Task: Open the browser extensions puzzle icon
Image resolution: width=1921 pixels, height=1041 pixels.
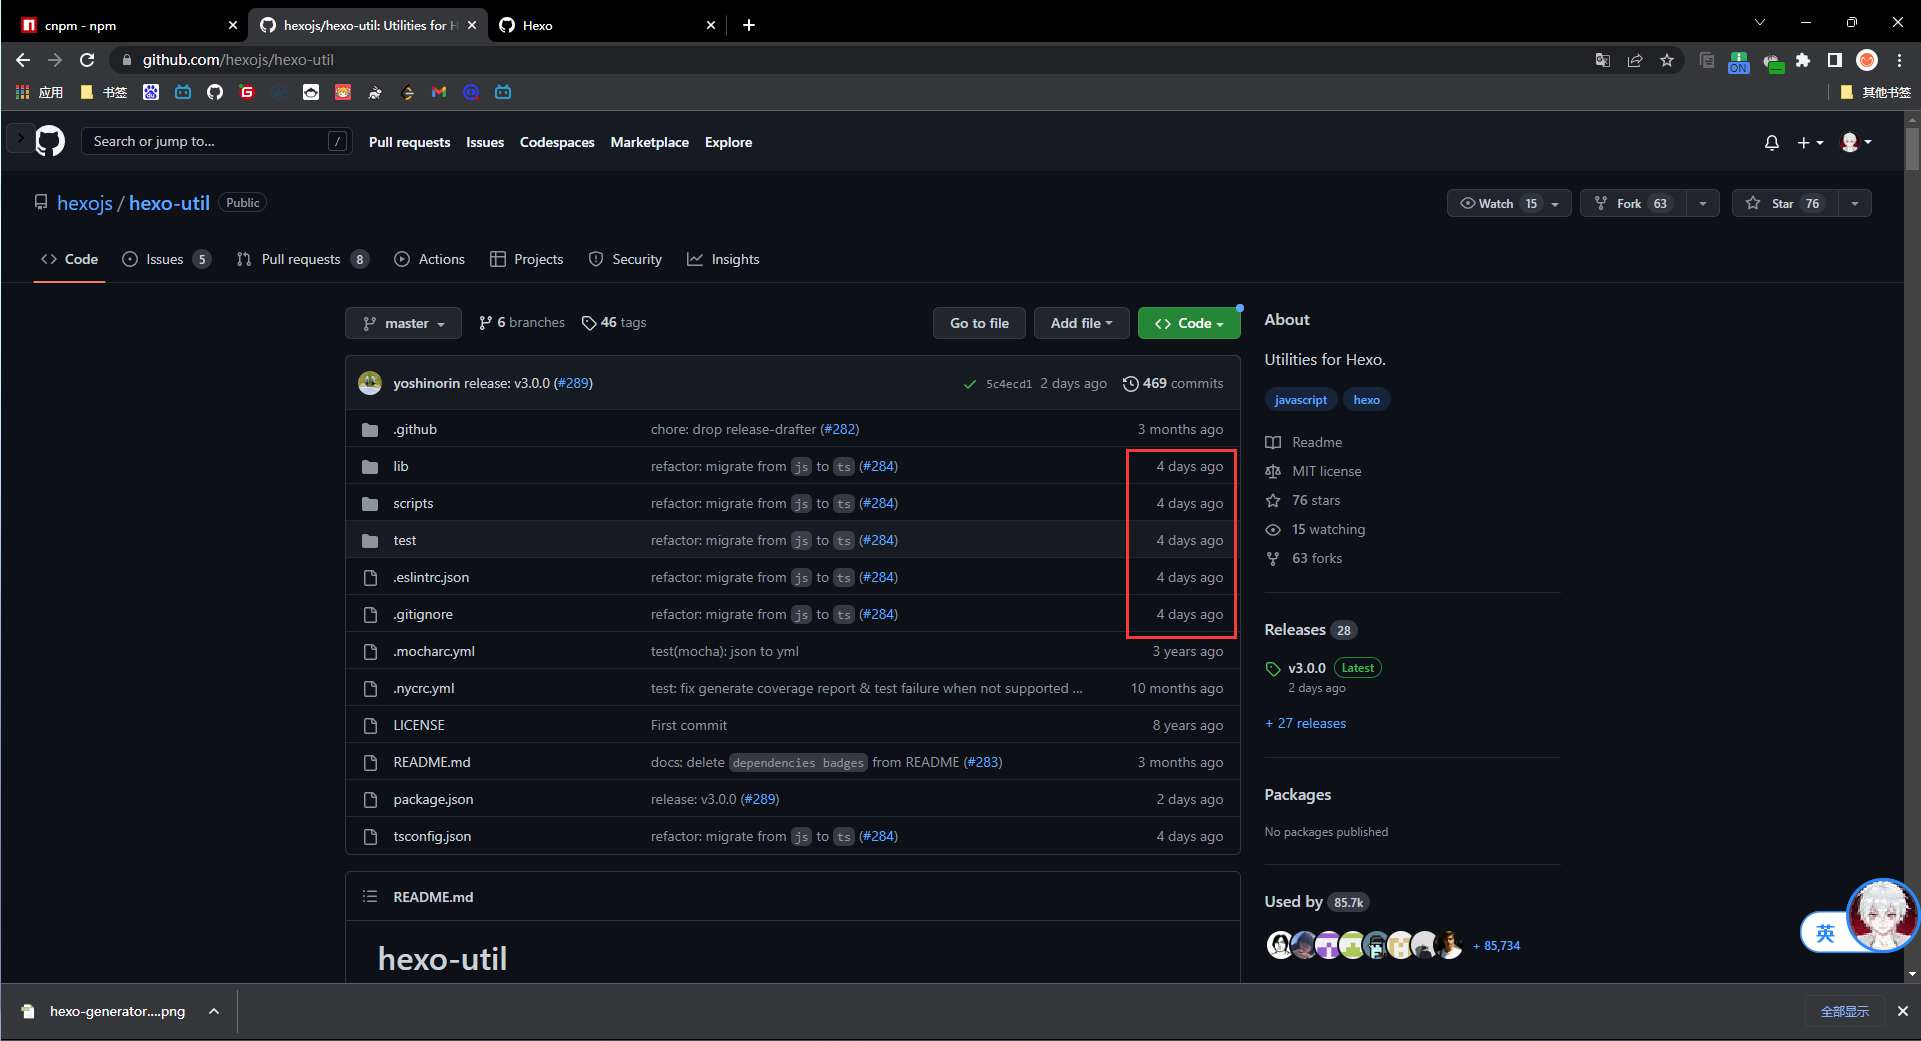Action: (x=1803, y=60)
